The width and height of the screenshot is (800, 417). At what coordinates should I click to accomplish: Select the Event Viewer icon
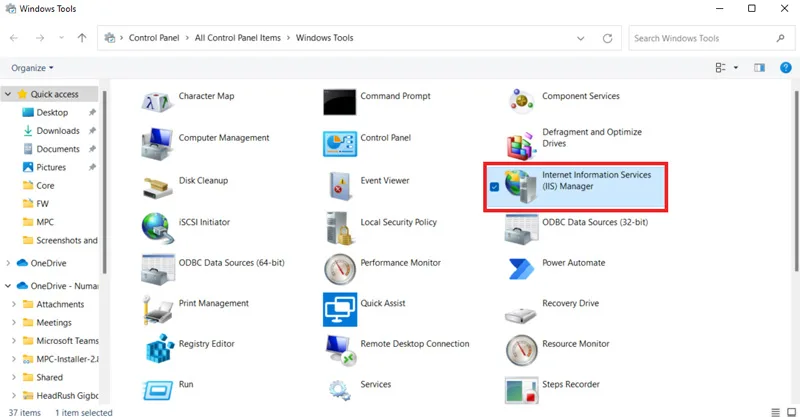pyautogui.click(x=339, y=186)
